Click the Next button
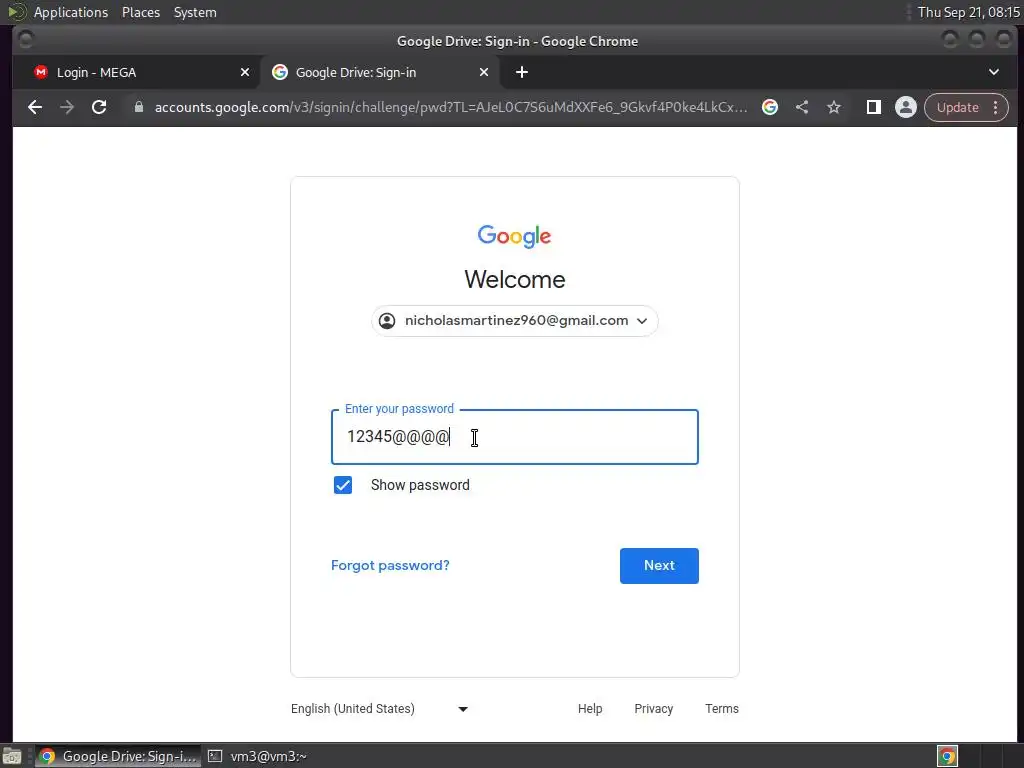Image resolution: width=1024 pixels, height=768 pixels. pos(659,566)
